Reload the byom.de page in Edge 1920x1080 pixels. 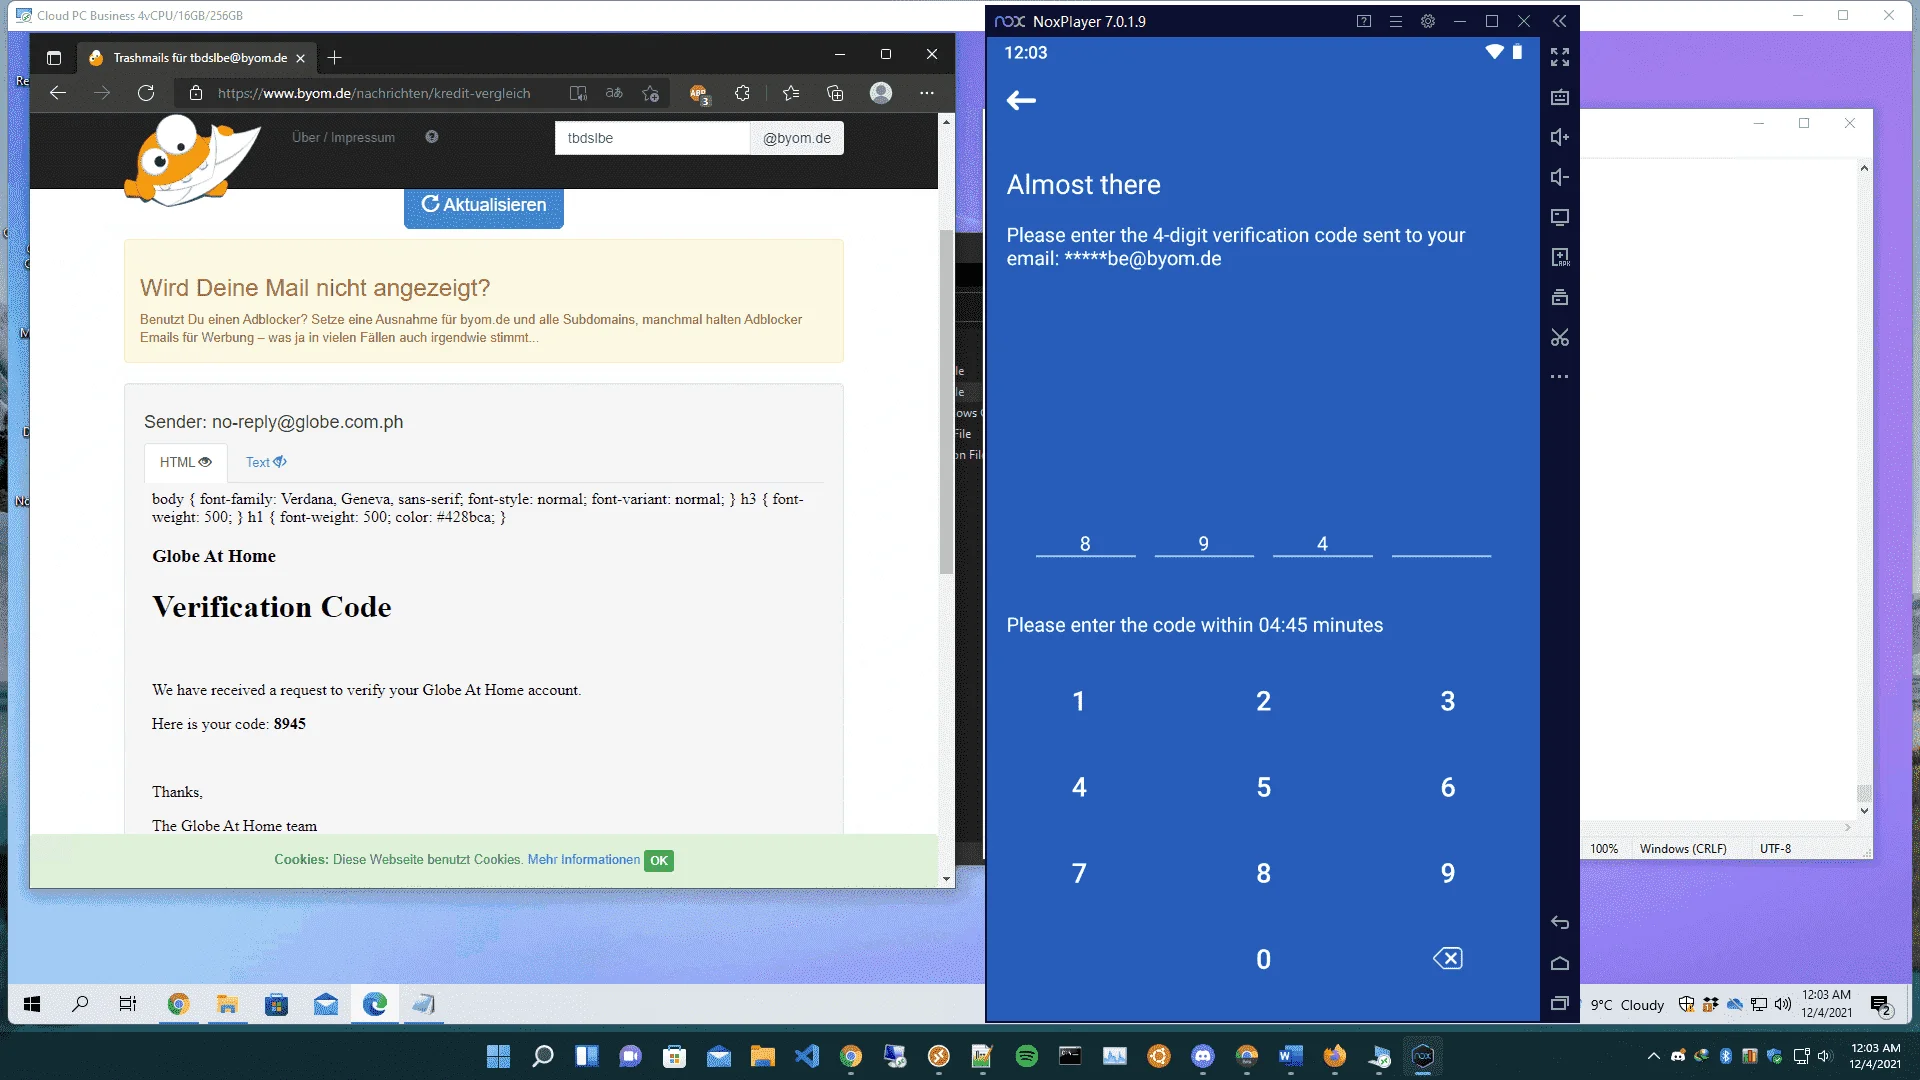coord(146,93)
